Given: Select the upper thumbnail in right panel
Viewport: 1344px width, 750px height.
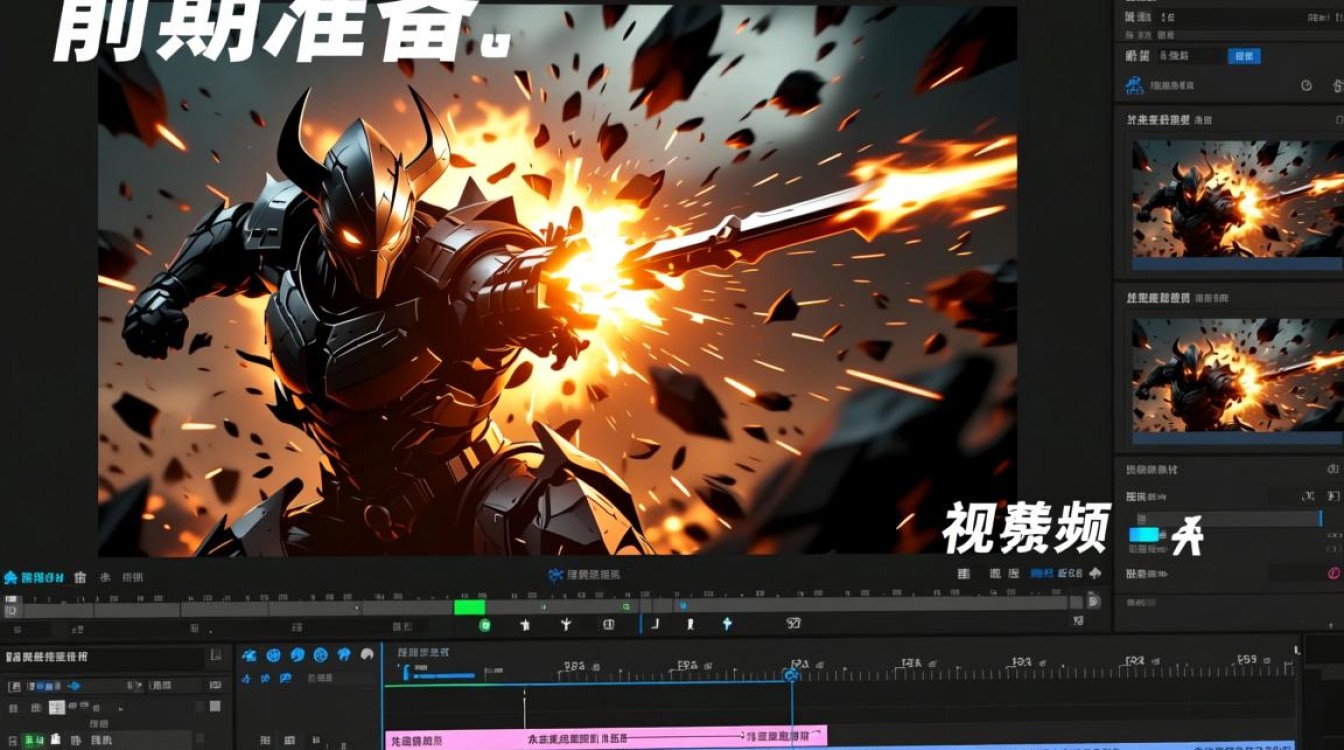Looking at the screenshot, I should tap(1238, 206).
